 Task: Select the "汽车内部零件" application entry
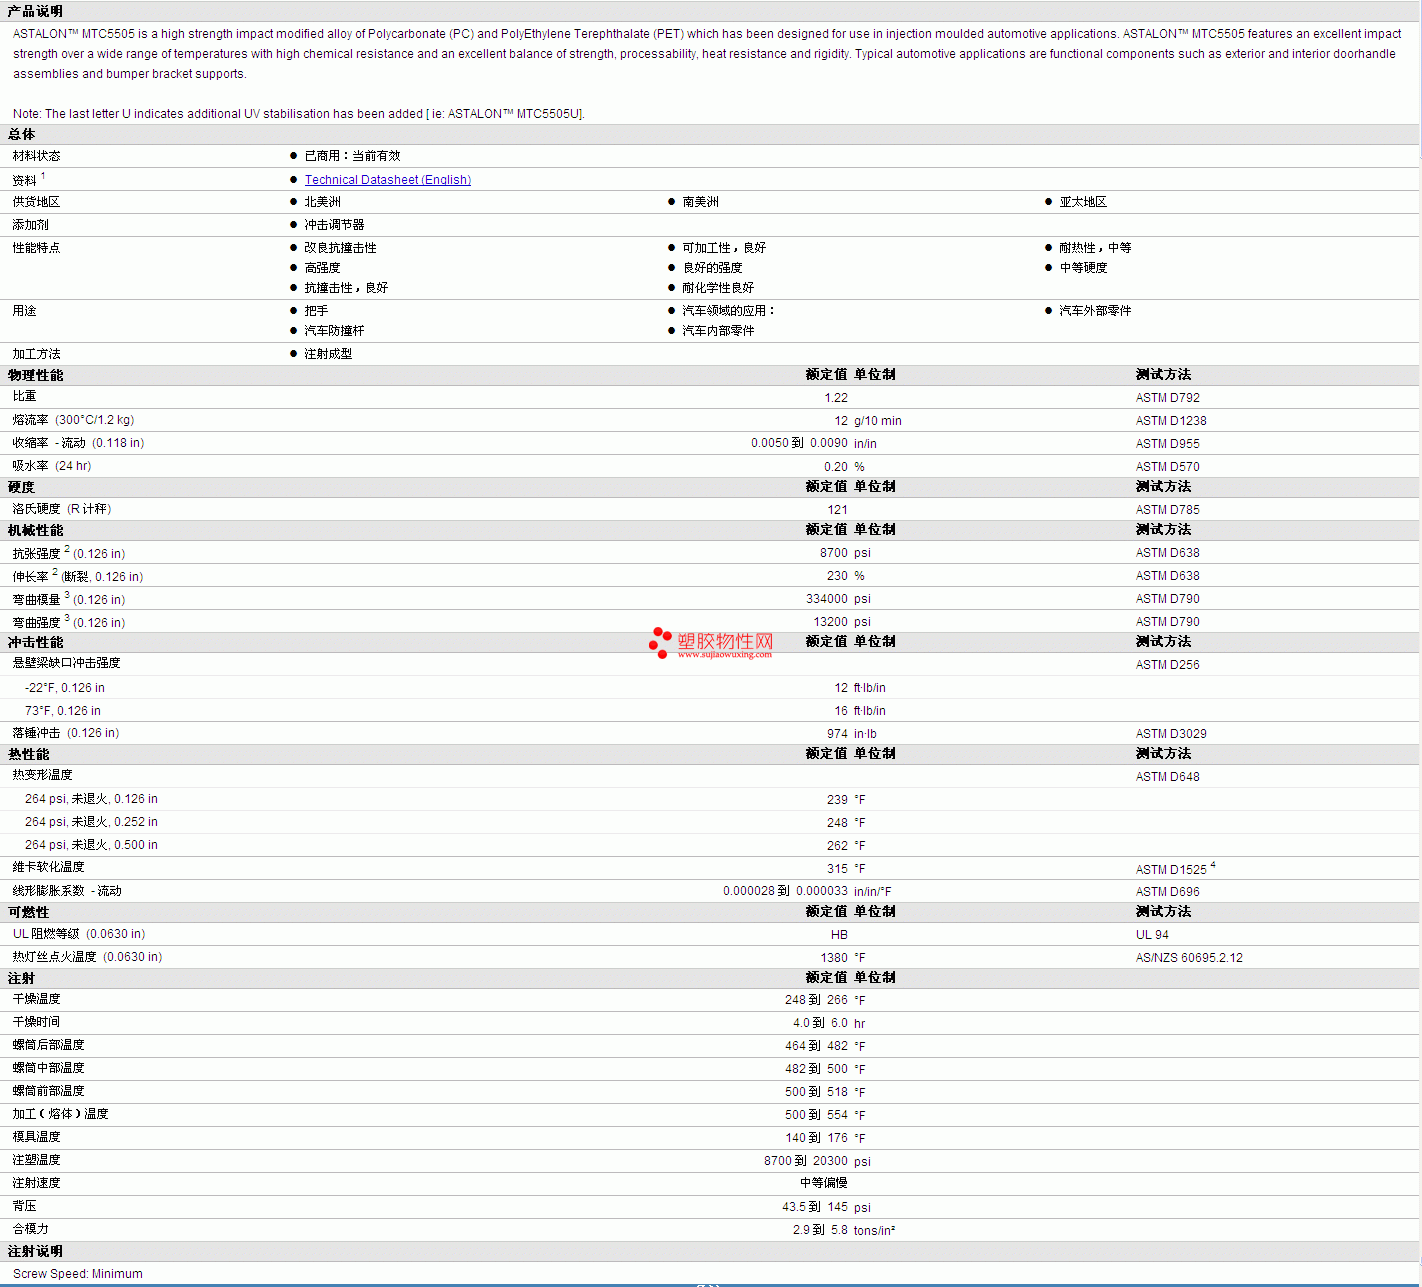pyautogui.click(x=718, y=331)
